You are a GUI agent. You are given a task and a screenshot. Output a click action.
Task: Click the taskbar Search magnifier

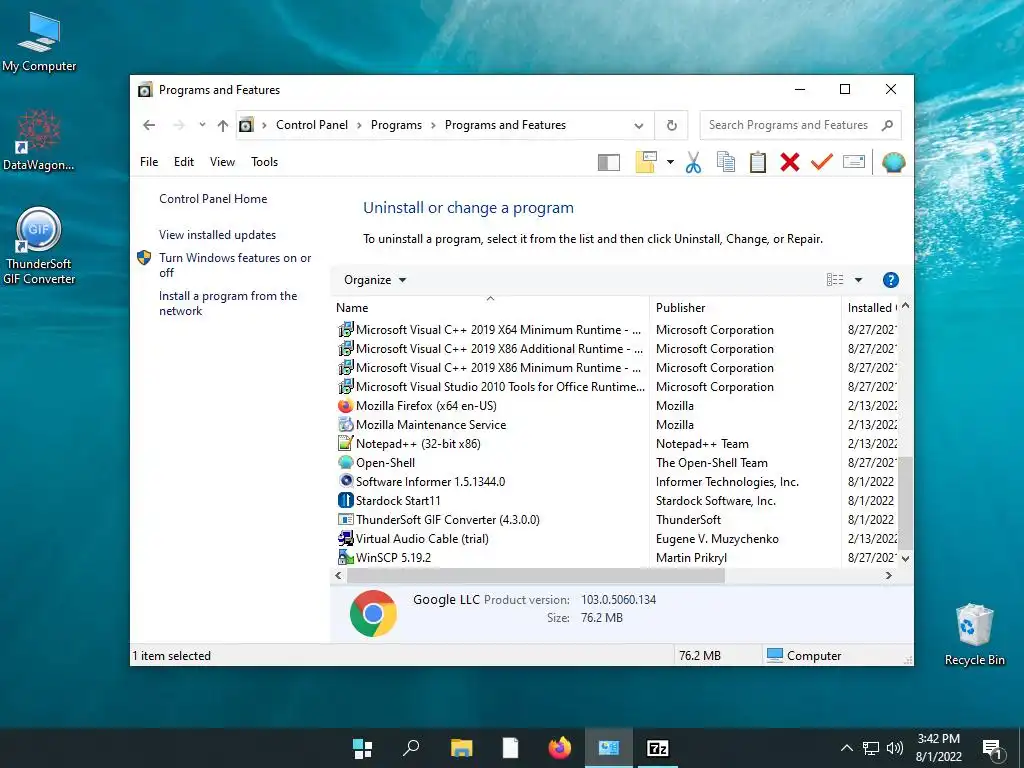pyautogui.click(x=411, y=748)
